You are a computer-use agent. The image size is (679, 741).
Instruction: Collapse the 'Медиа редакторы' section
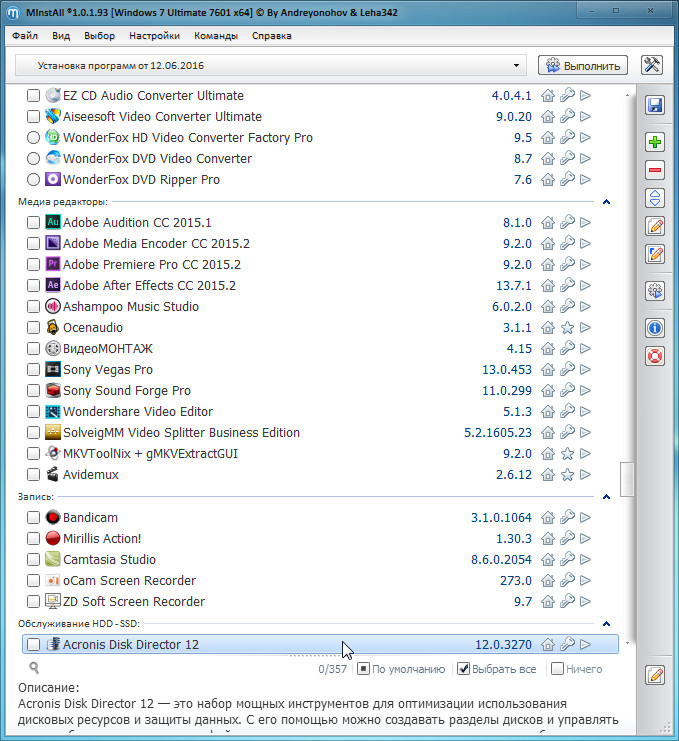(606, 202)
